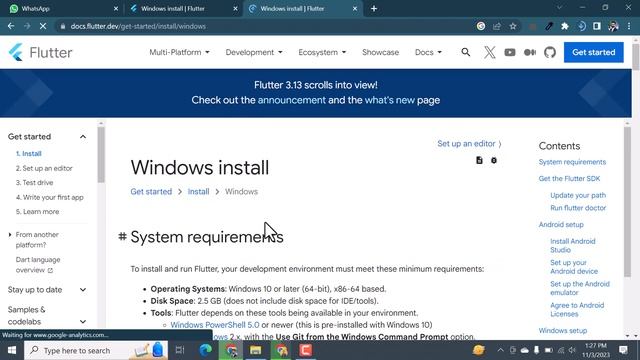Open the Windows PowerShell 5.0 link
The width and height of the screenshot is (640, 360).
point(215,325)
